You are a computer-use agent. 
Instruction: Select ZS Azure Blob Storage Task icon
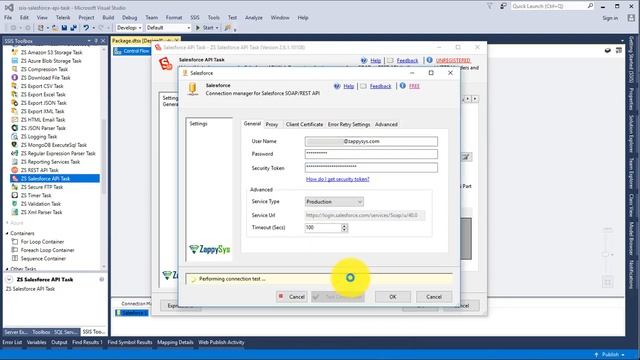(15, 61)
